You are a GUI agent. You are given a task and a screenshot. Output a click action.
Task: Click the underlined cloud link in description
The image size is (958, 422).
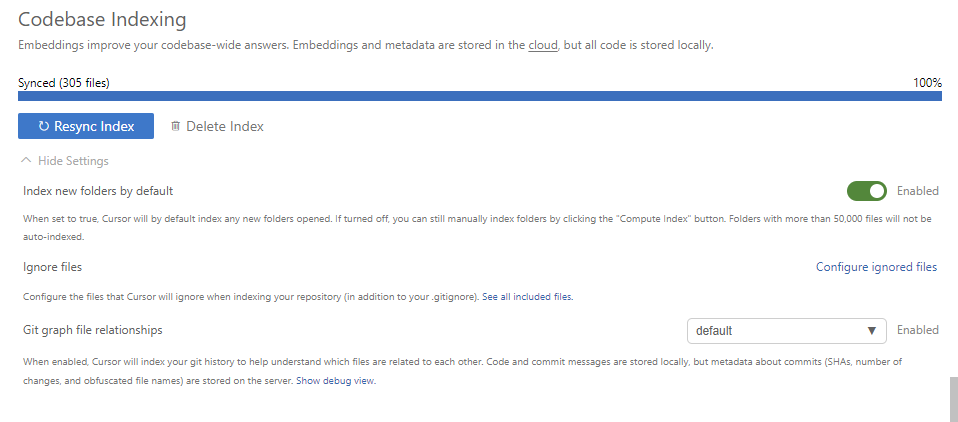(543, 45)
